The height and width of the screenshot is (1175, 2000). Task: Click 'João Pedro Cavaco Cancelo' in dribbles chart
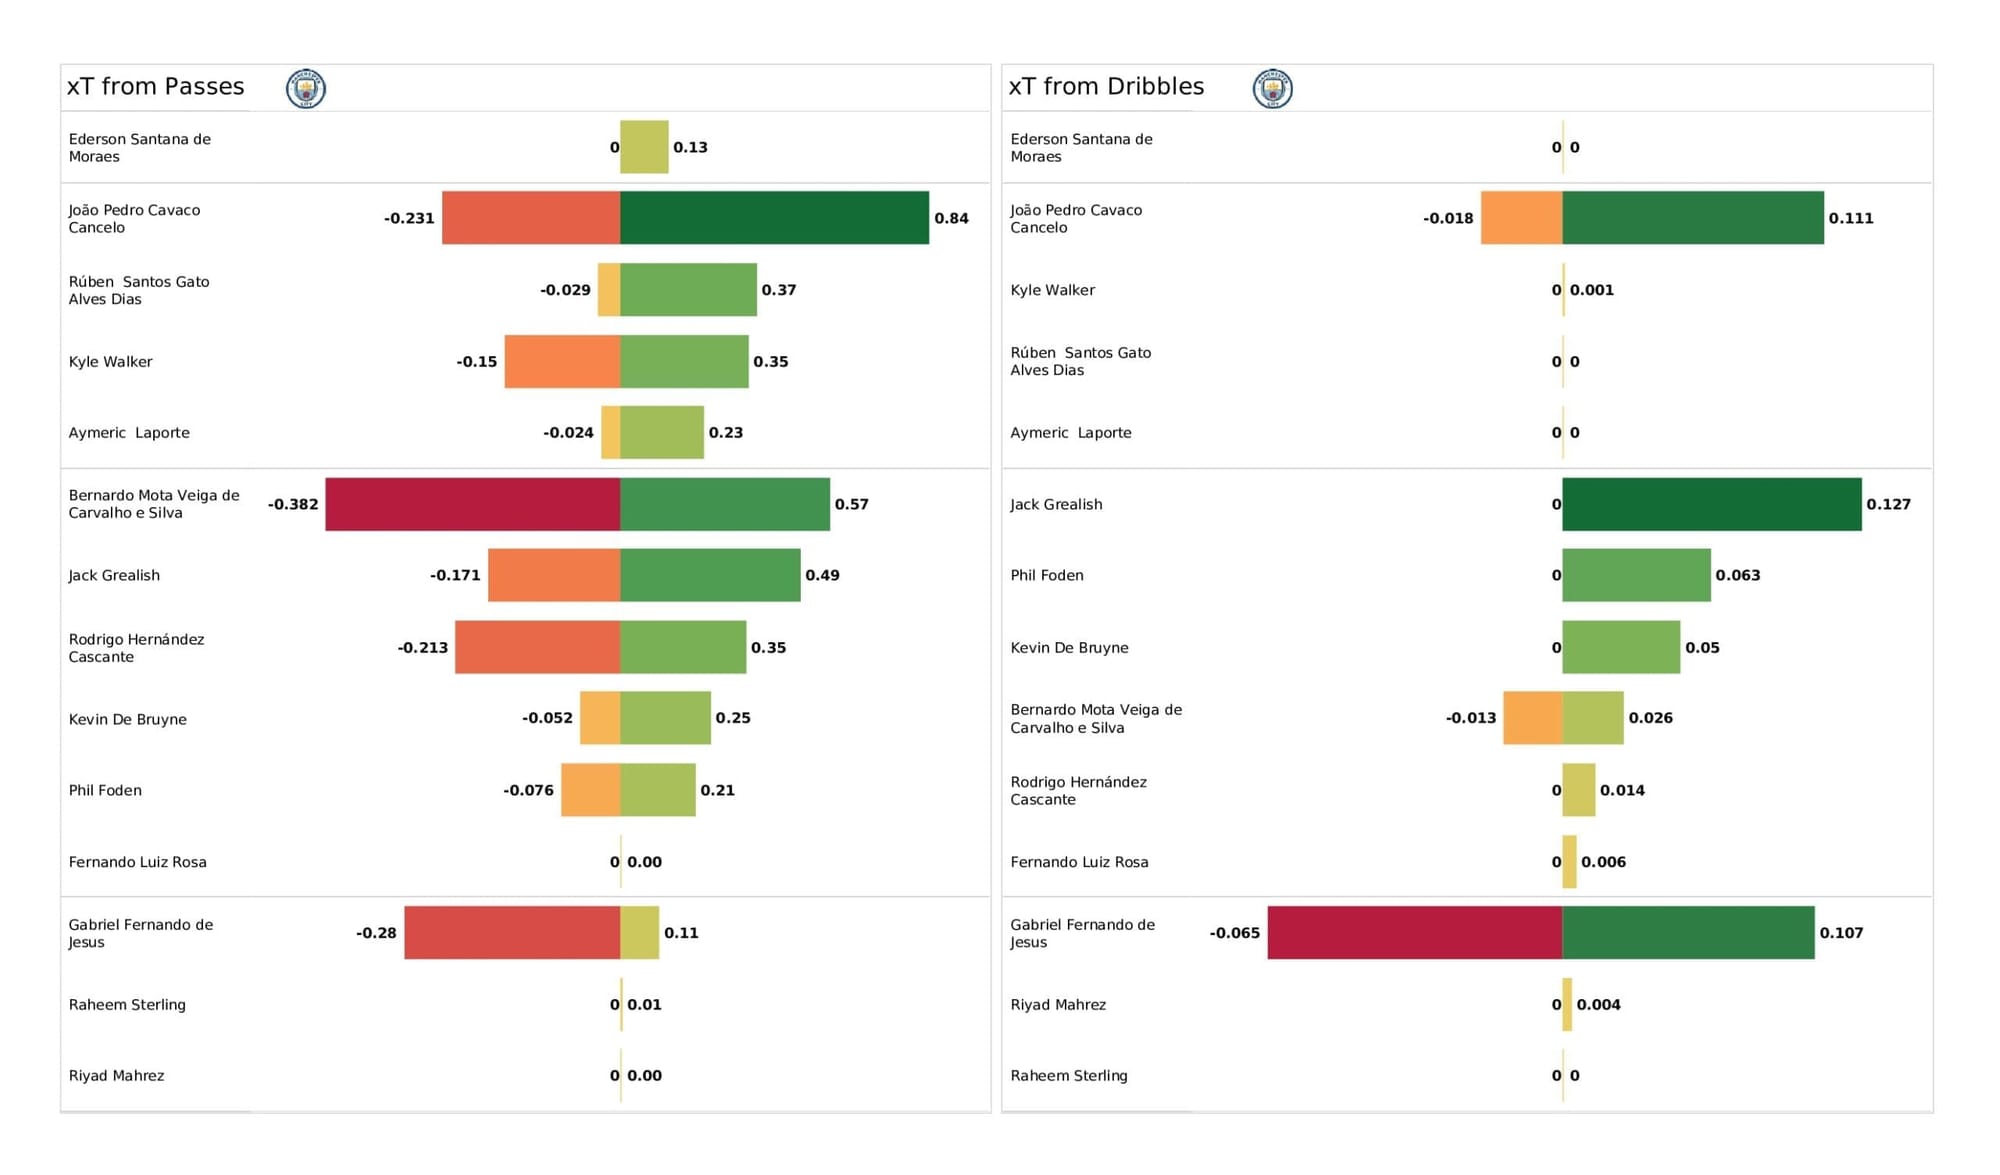click(1076, 219)
